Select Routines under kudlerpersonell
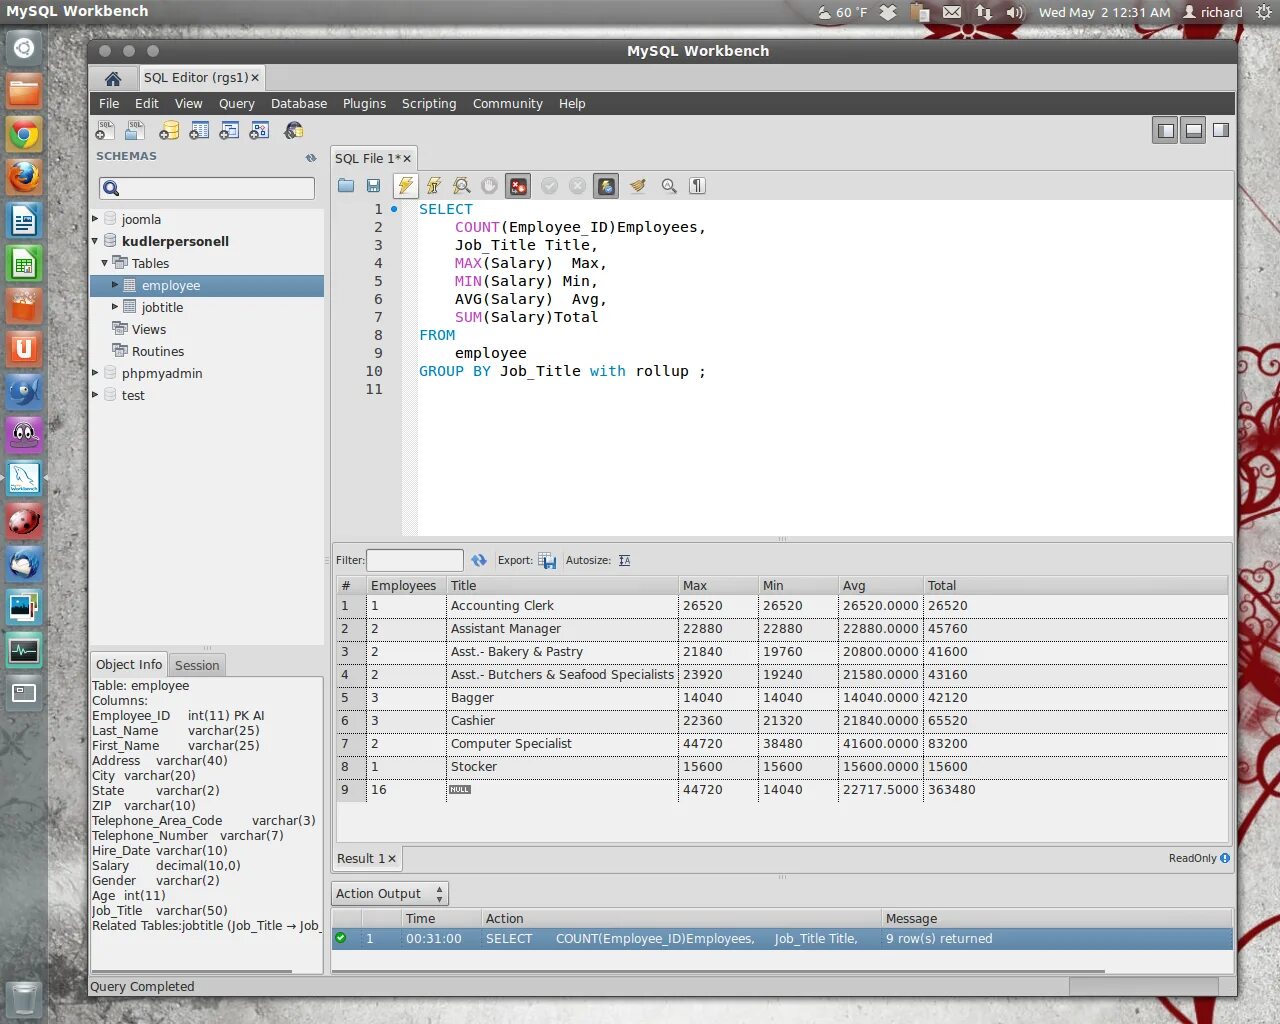 click(x=158, y=351)
